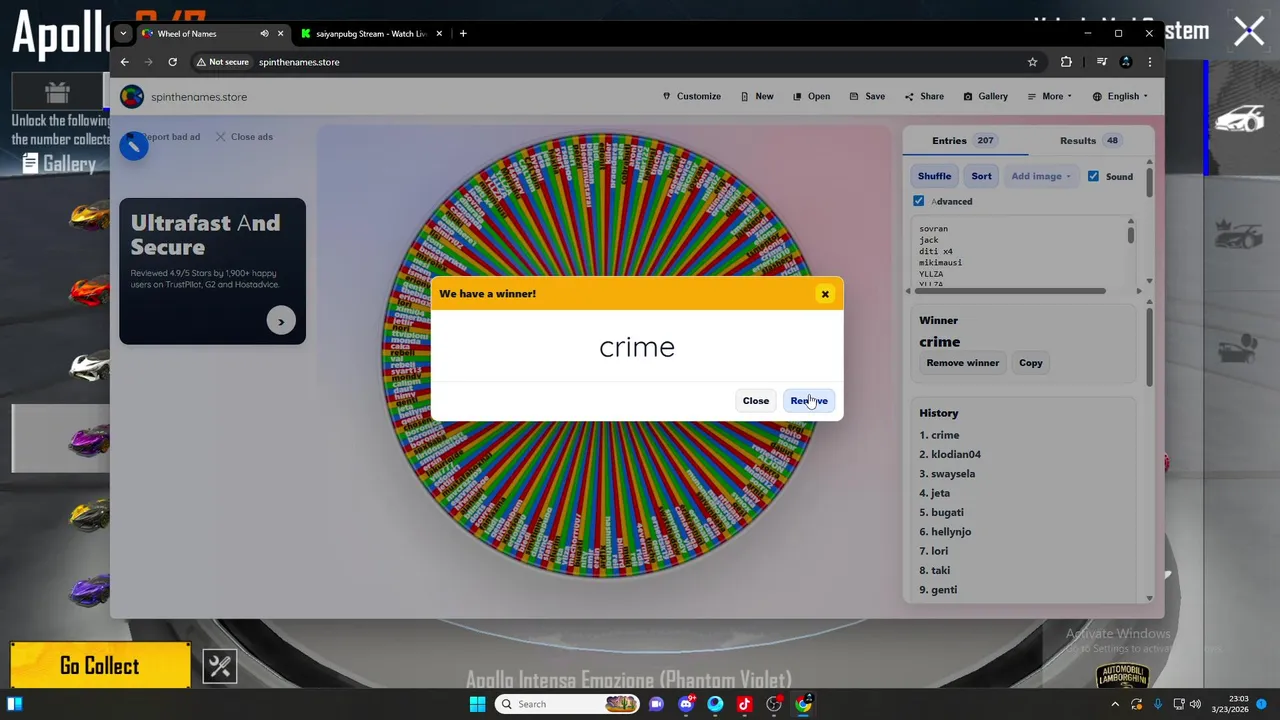Bookmark this page with the star
Image resolution: width=1280 pixels, height=720 pixels.
click(x=1032, y=62)
